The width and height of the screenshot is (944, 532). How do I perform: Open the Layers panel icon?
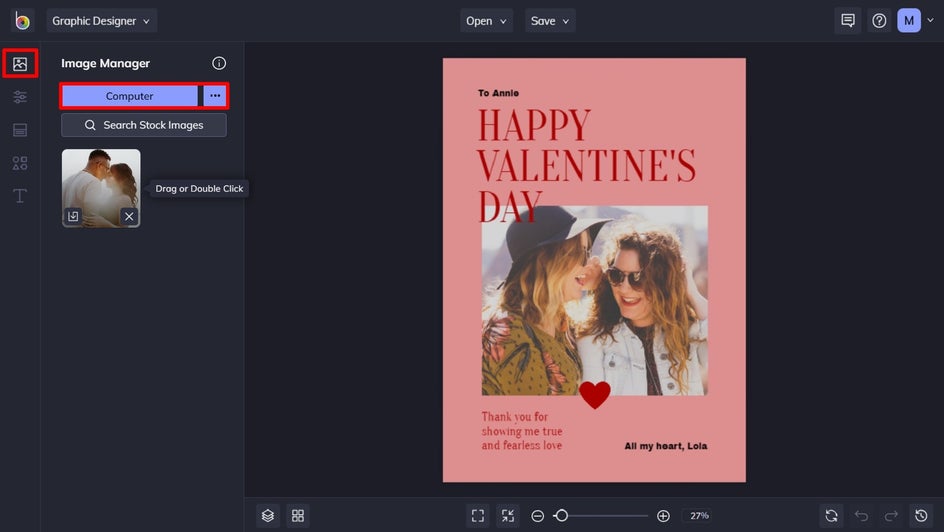click(x=268, y=516)
